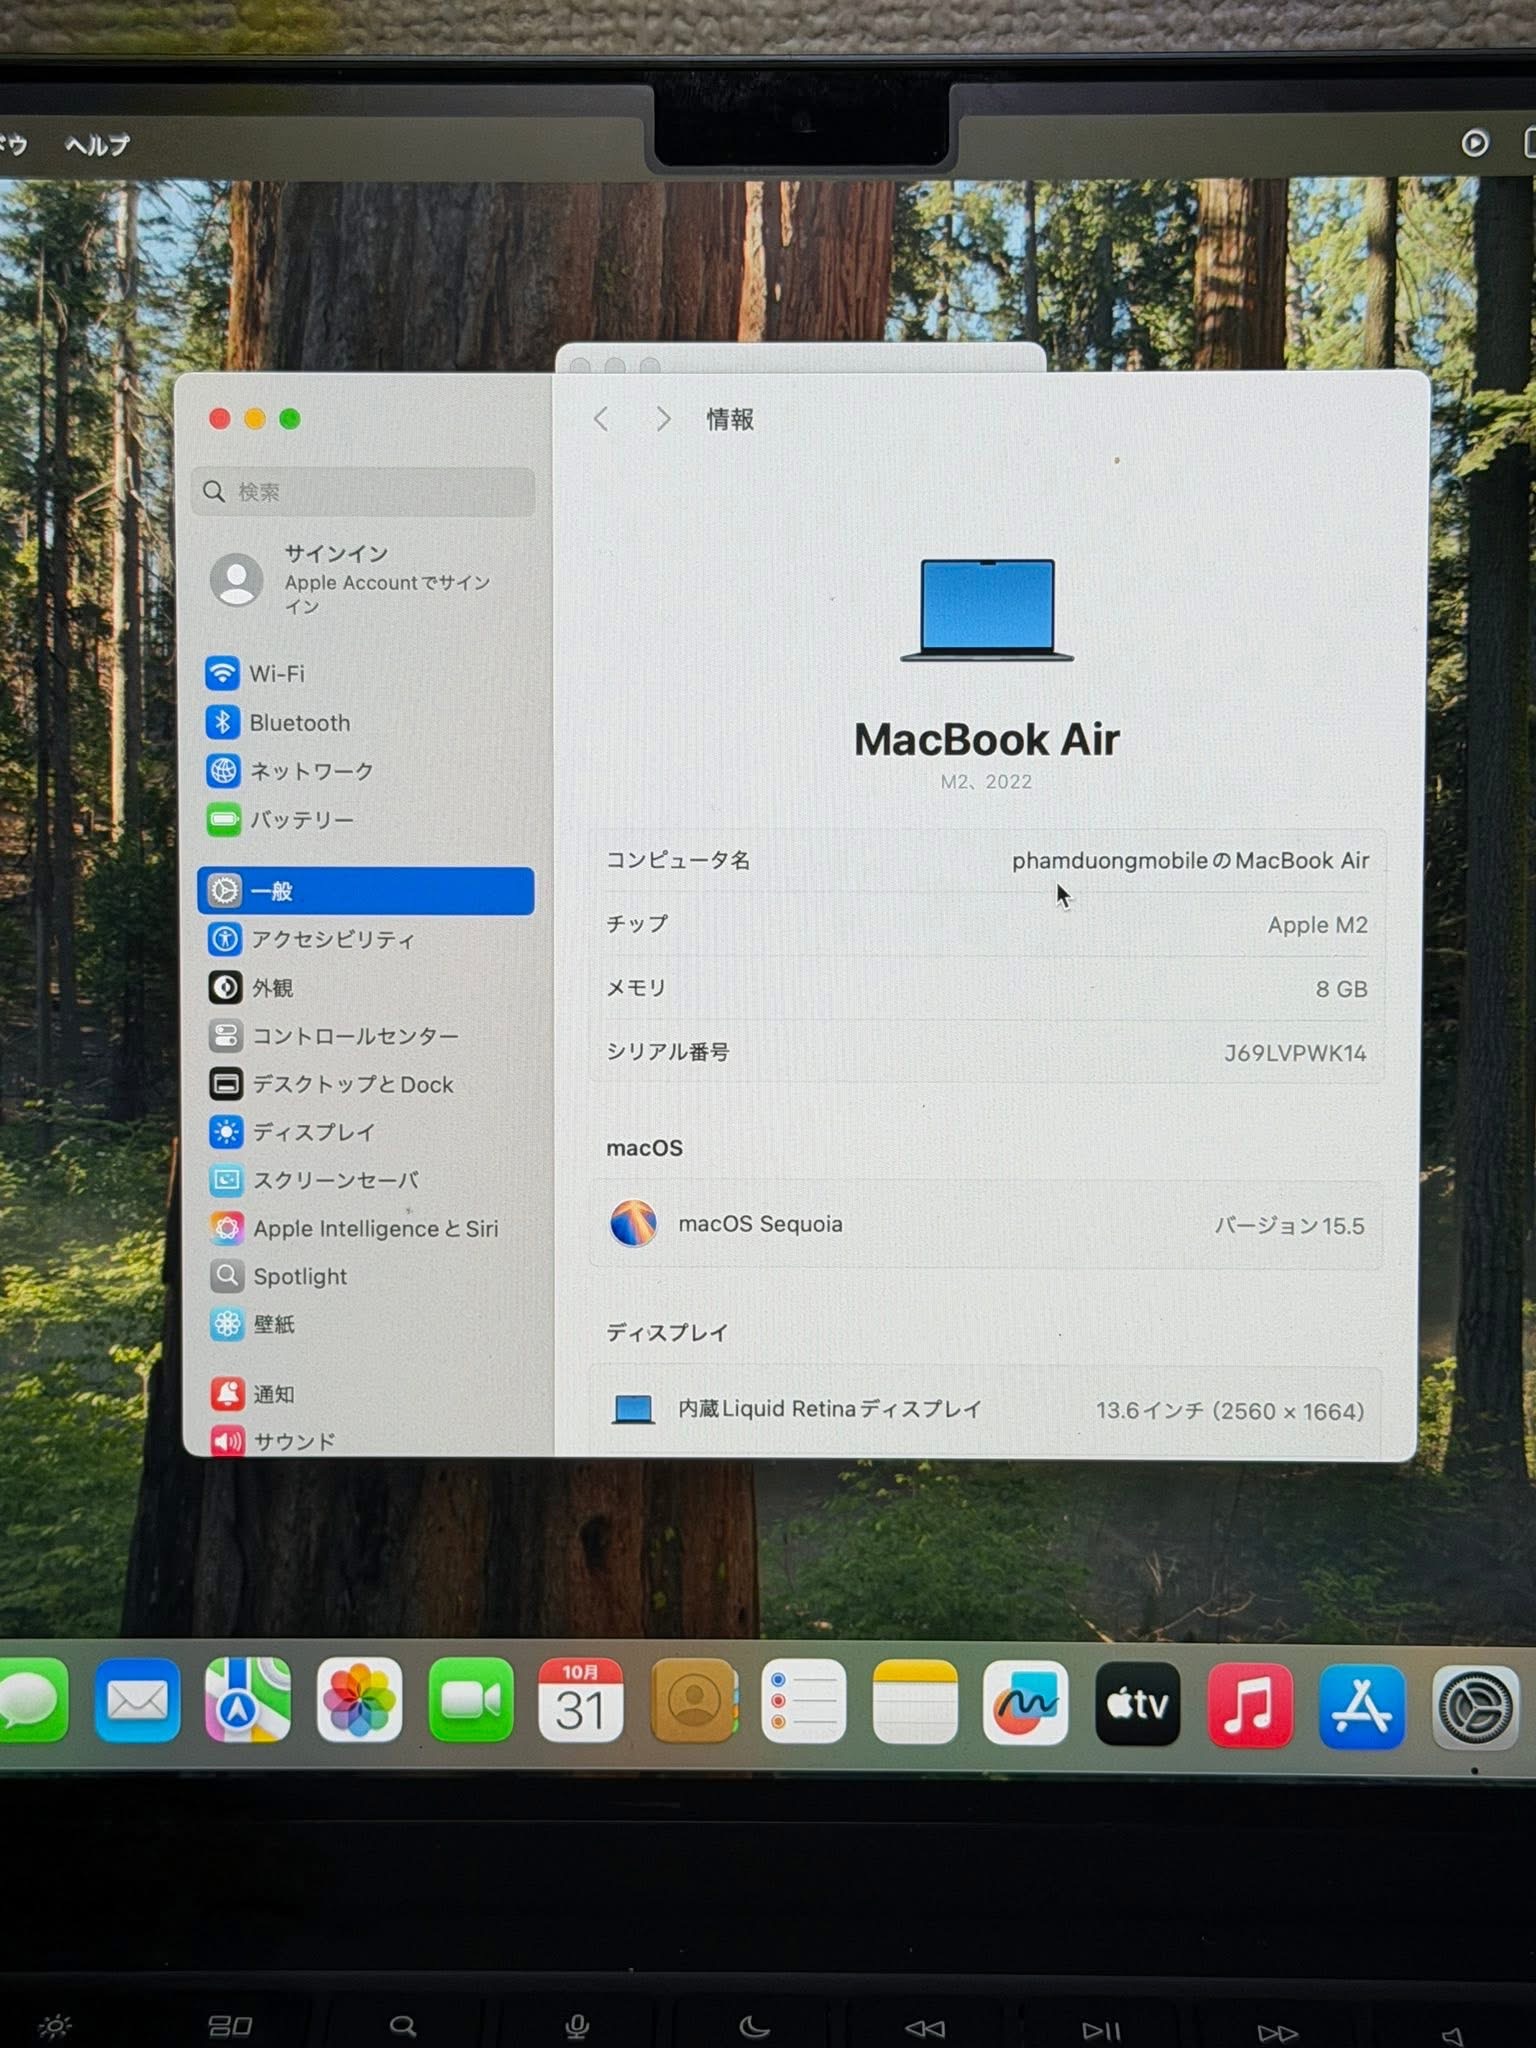The width and height of the screenshot is (1536, 2048).
Task: Launch the Music app from Dock
Action: click(1249, 1705)
